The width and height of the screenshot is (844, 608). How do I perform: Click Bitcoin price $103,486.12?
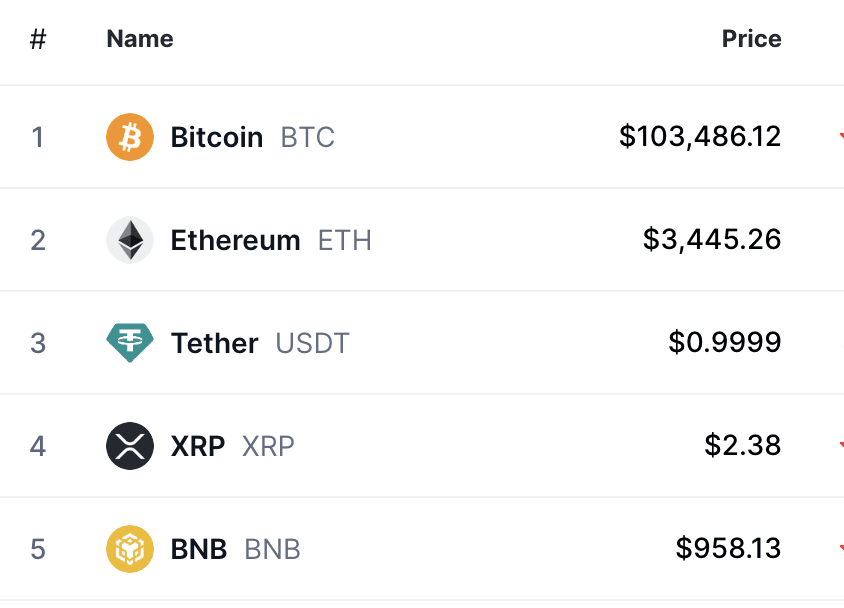coord(700,136)
